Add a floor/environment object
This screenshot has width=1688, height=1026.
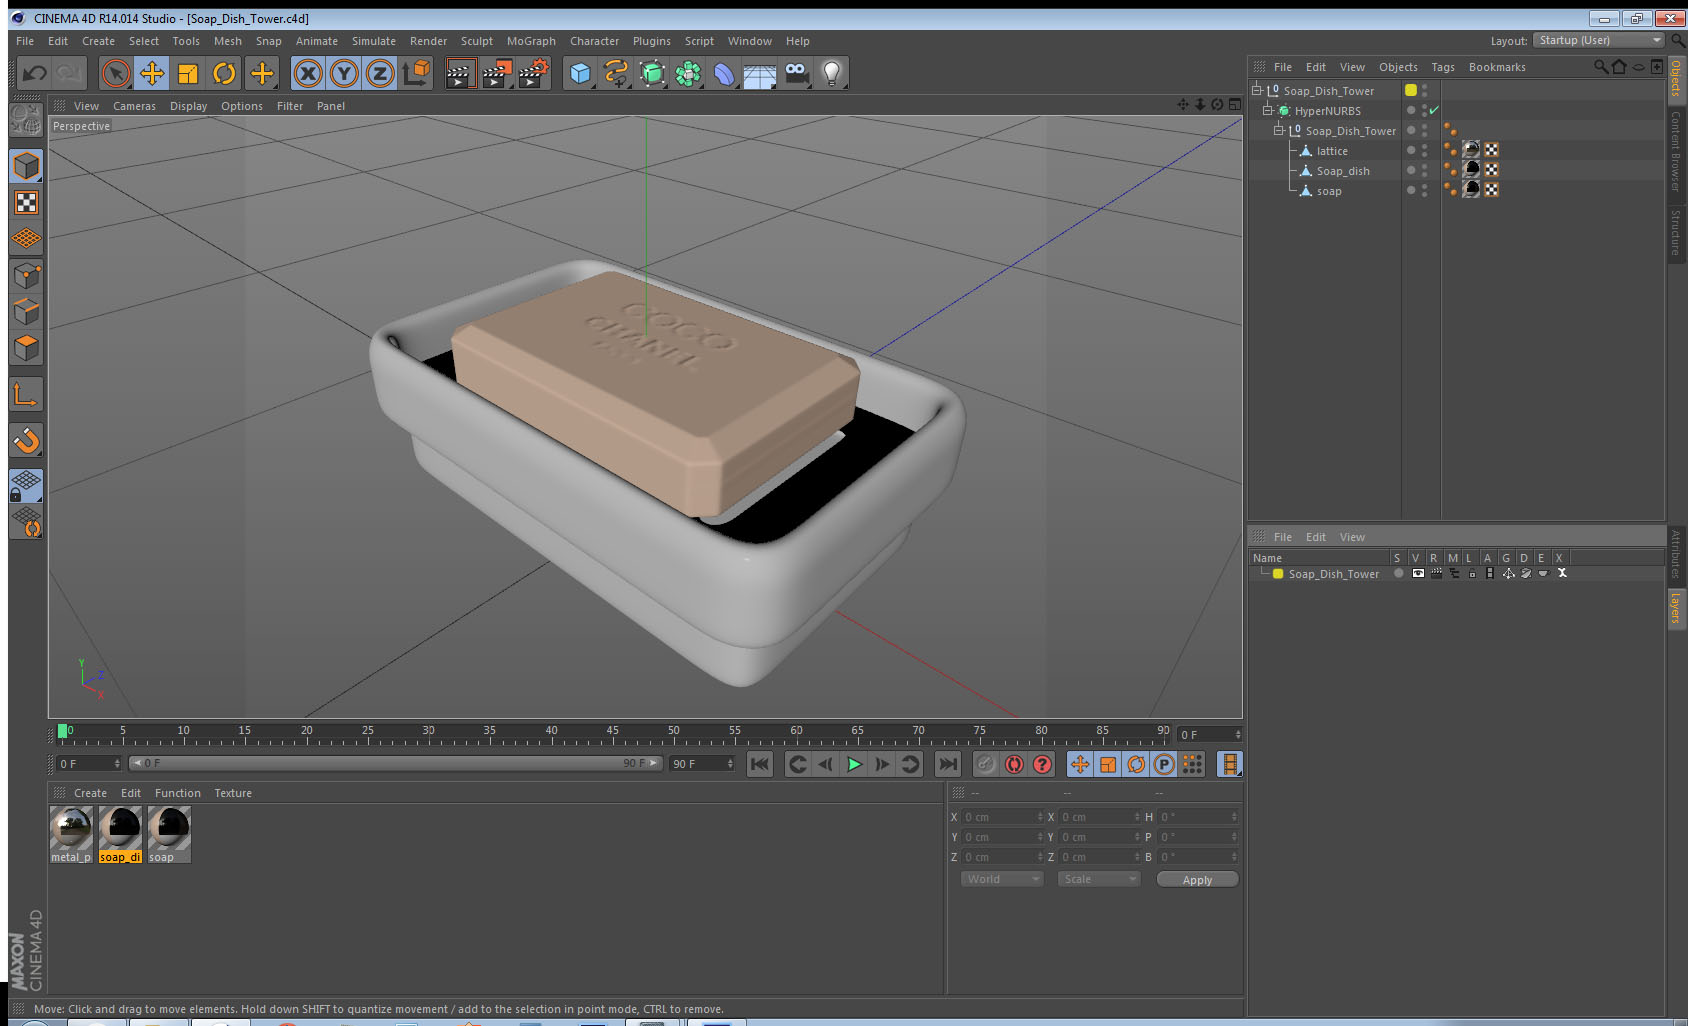coord(760,73)
